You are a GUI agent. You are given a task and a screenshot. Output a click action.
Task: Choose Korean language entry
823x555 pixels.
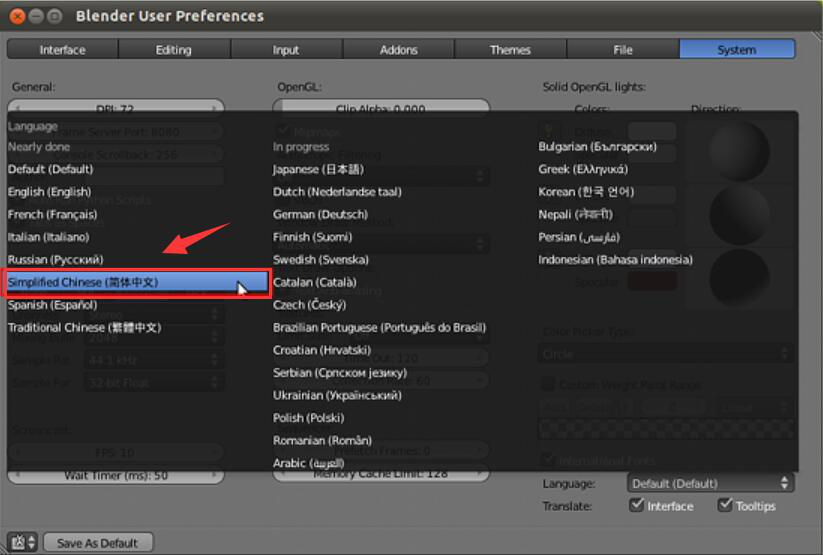(x=586, y=192)
